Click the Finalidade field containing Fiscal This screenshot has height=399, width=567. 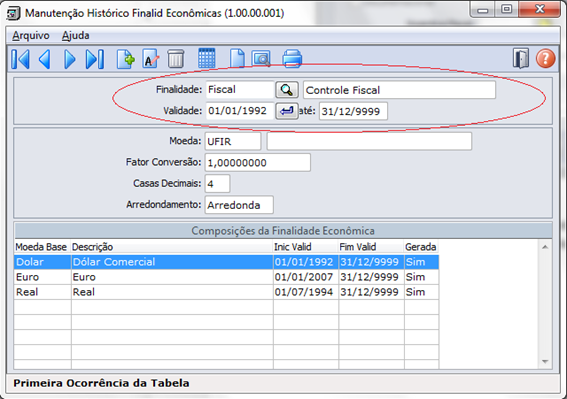click(239, 90)
